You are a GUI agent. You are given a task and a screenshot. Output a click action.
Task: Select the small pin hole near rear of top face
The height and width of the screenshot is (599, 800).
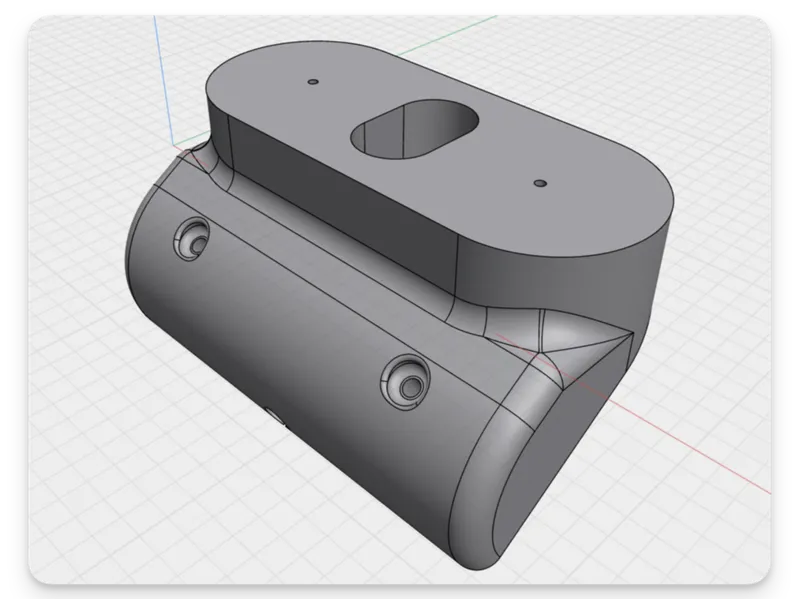[313, 82]
